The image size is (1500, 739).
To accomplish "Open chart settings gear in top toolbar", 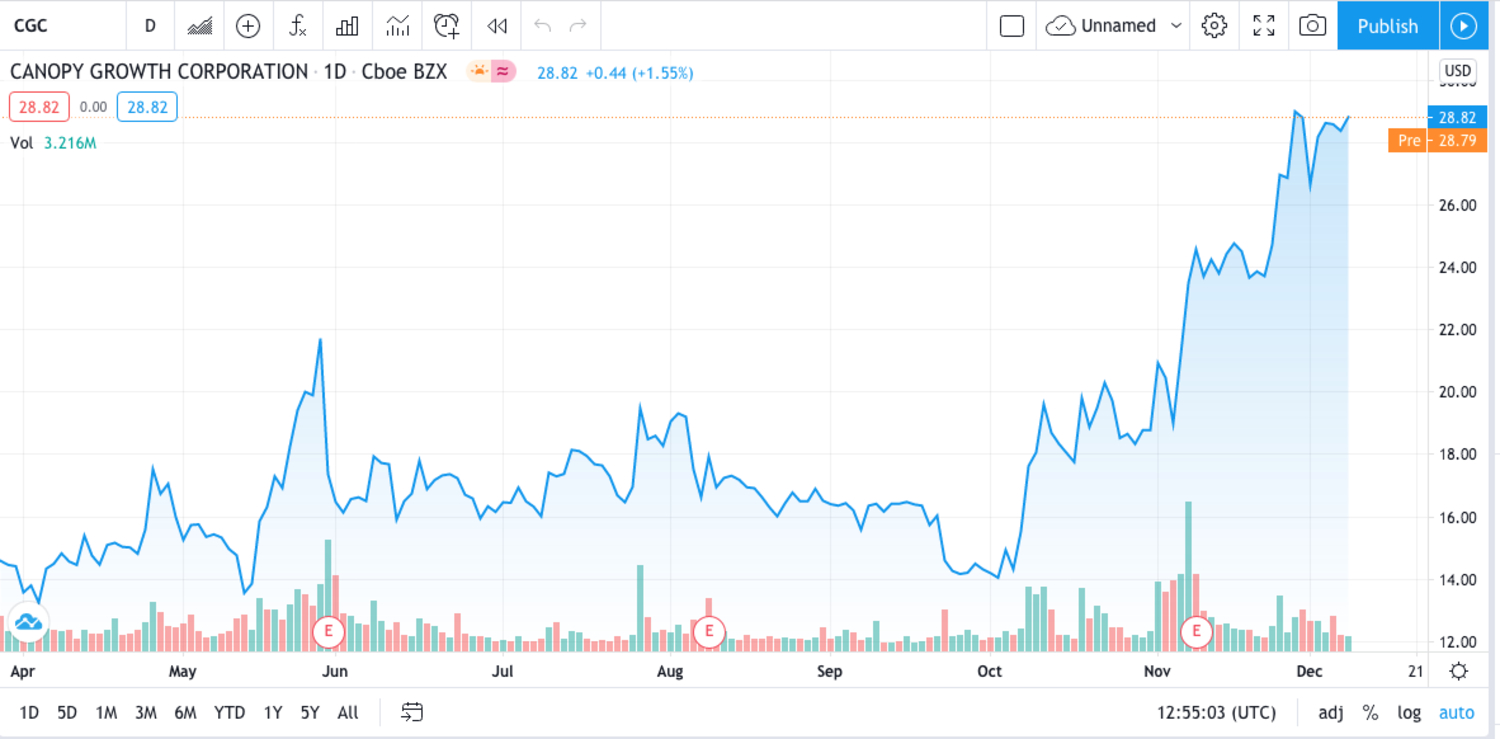I will 1214,26.
